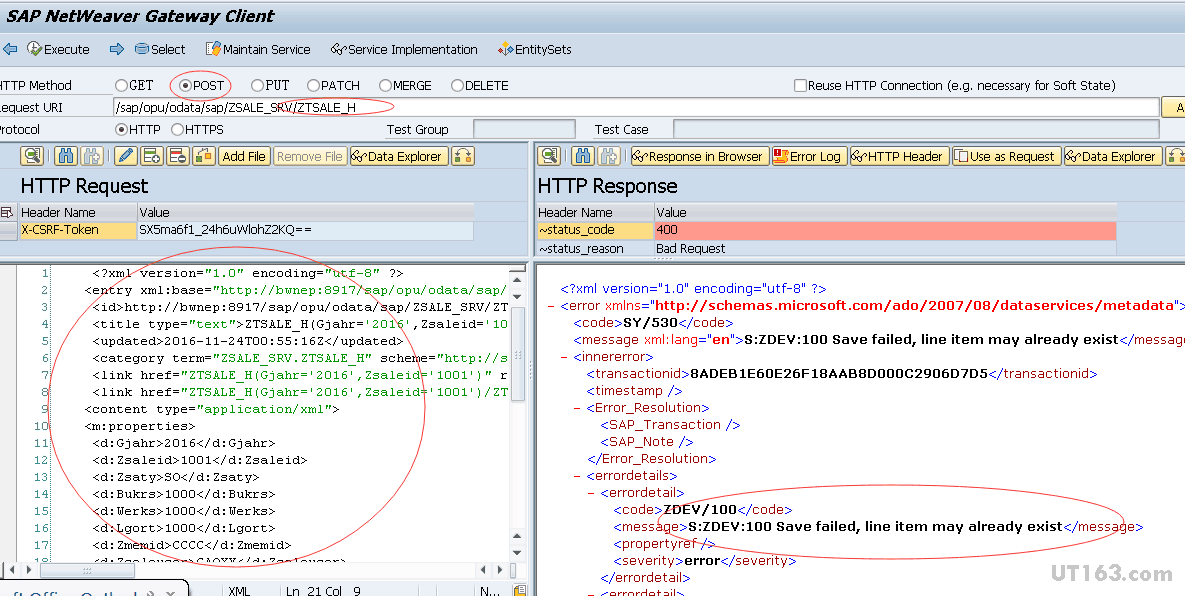This screenshot has height=596, width=1185.
Task: Click Add File button in request pane
Action: [x=244, y=156]
